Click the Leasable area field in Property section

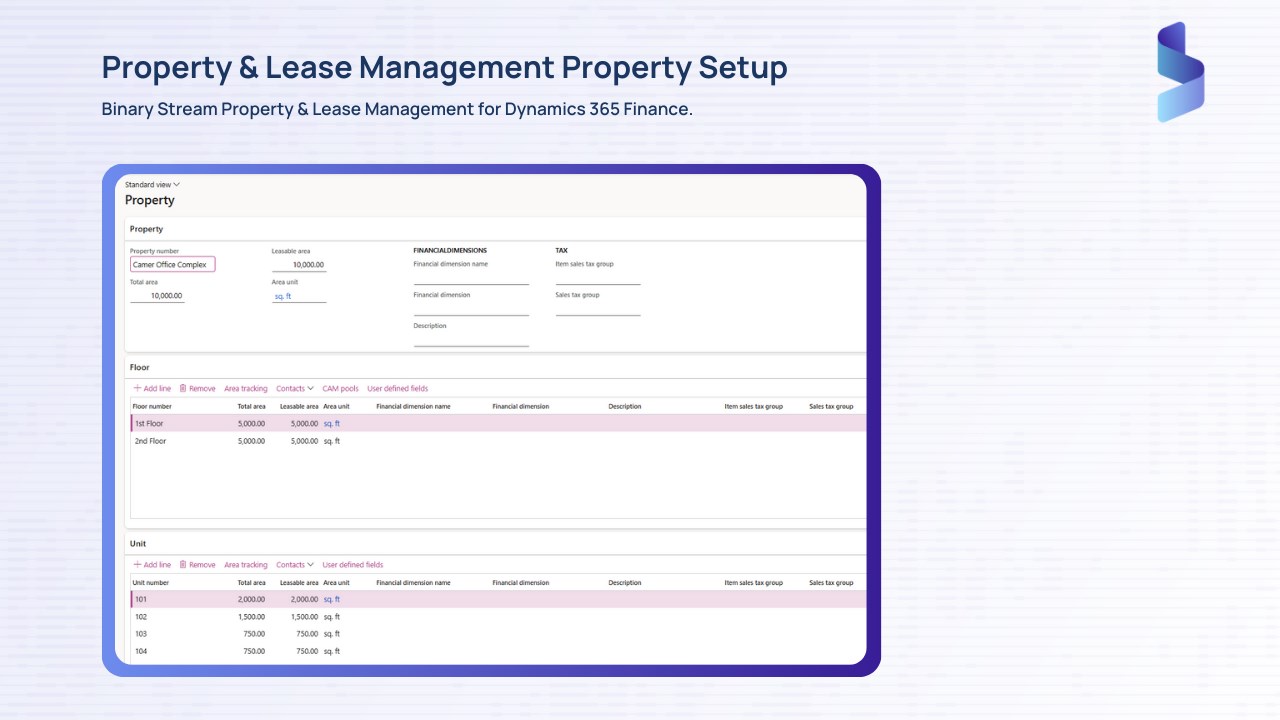(299, 265)
